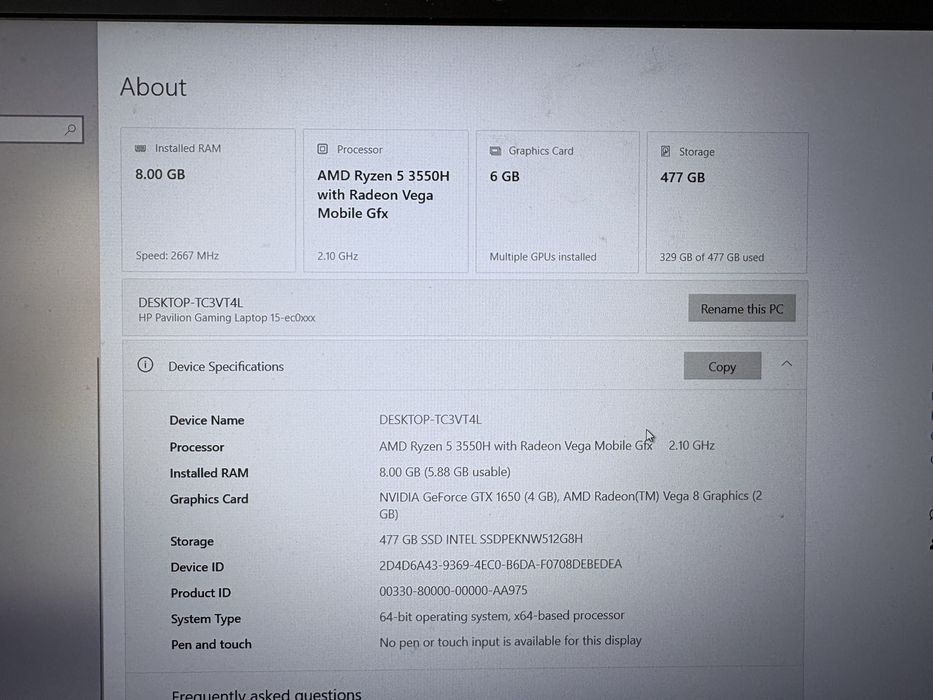This screenshot has height=700, width=933.
Task: Click the Processor row label in specifications
Action: point(197,447)
